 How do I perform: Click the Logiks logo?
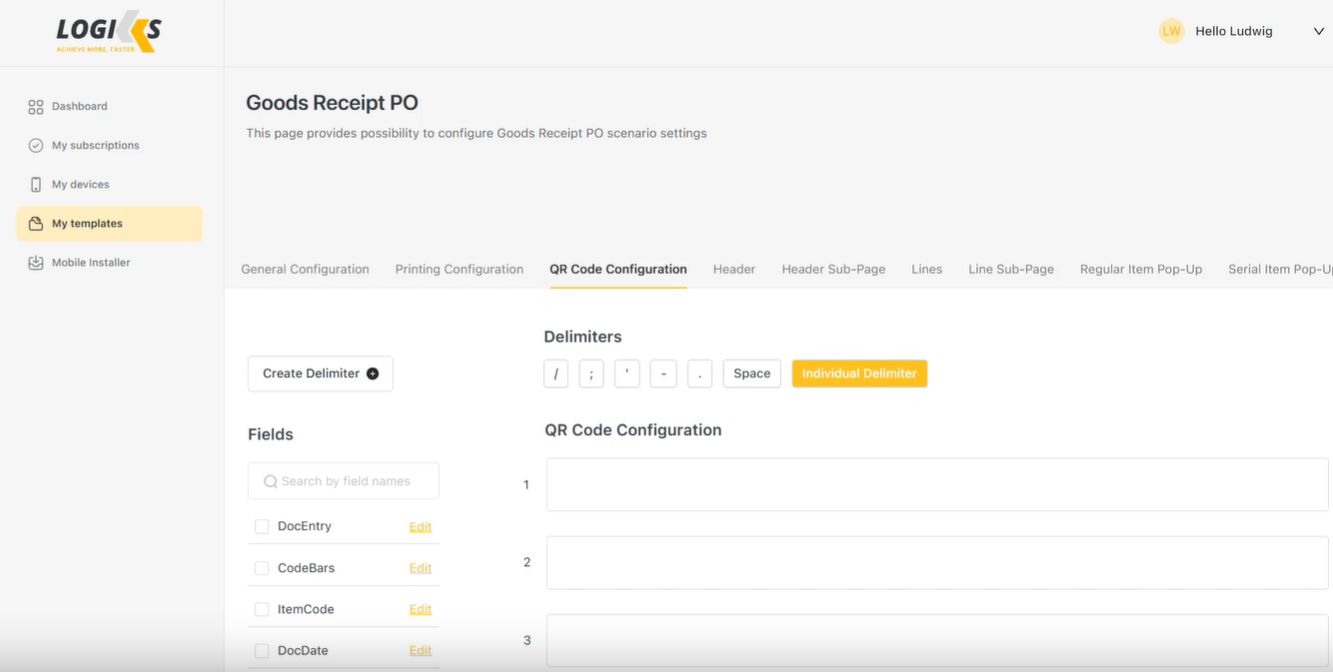click(x=108, y=34)
